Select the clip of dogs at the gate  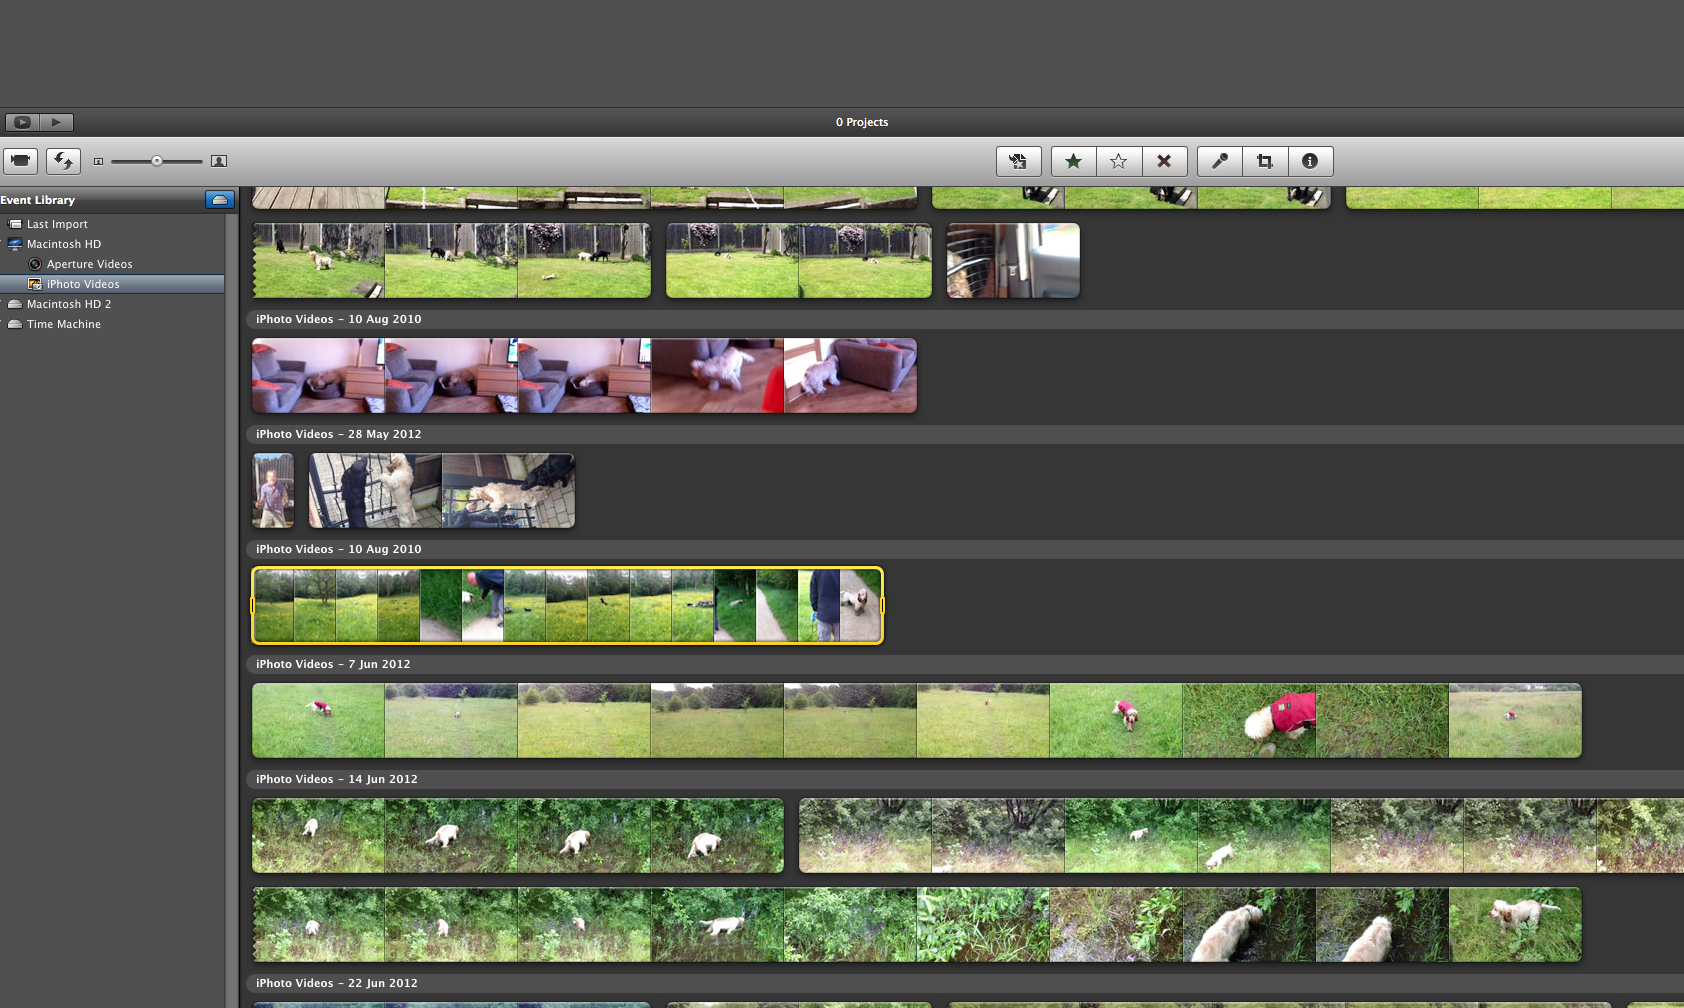tap(442, 491)
